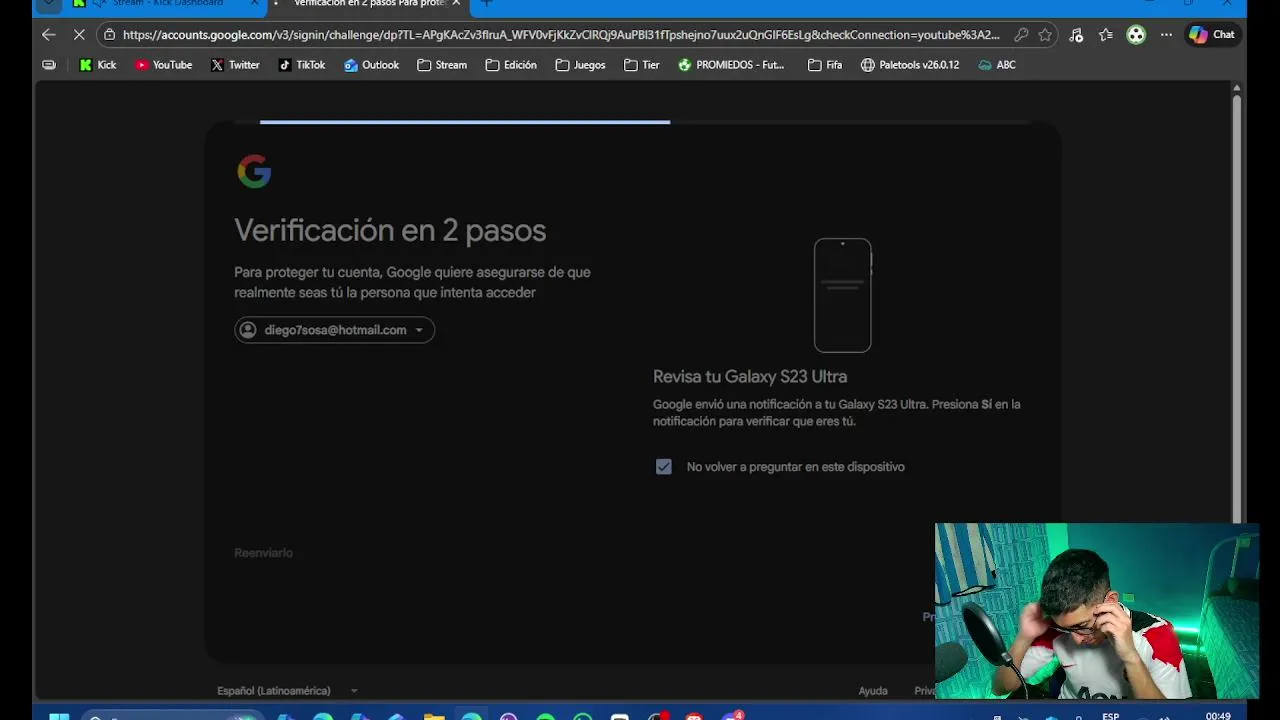
Task: Expand the Edición bookmarks folder
Action: (511, 65)
